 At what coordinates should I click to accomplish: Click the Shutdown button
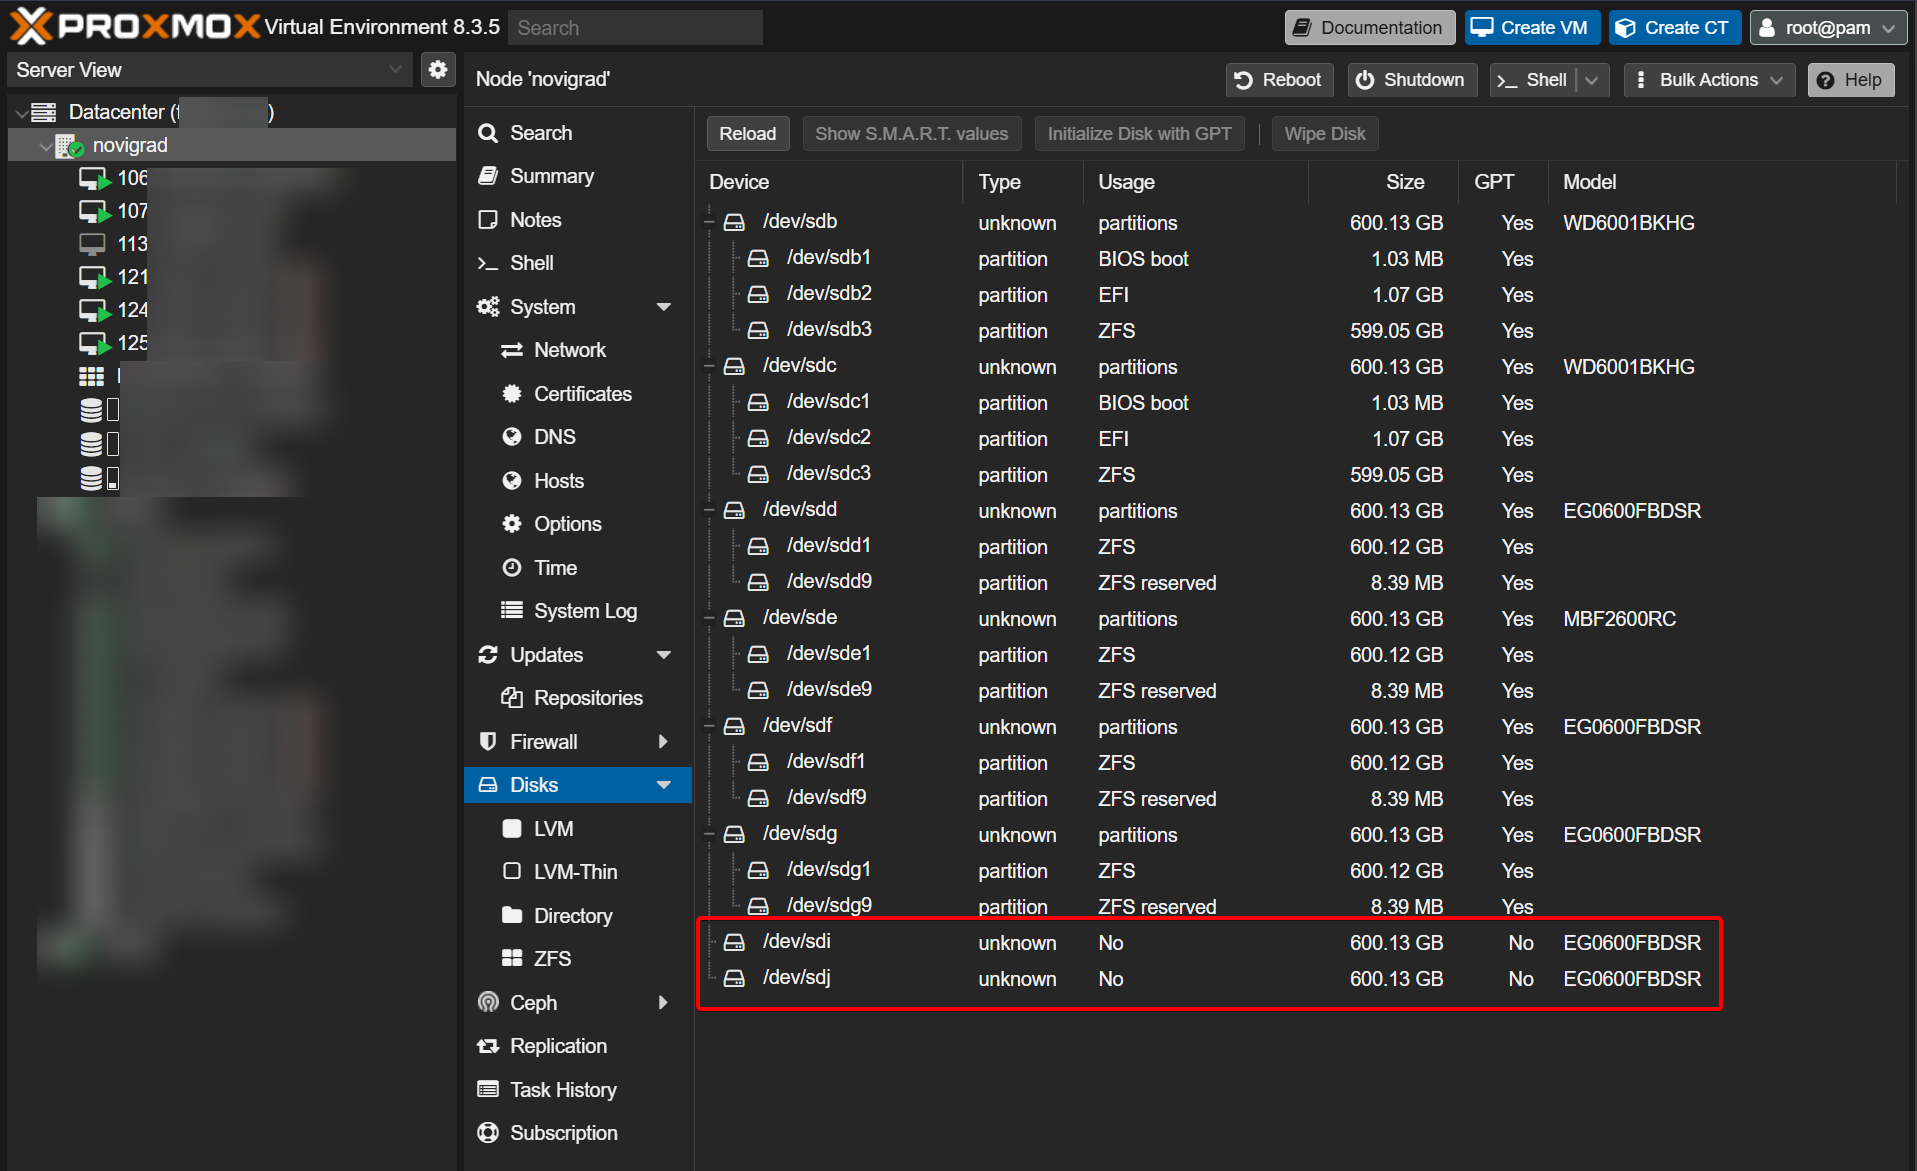click(1410, 80)
